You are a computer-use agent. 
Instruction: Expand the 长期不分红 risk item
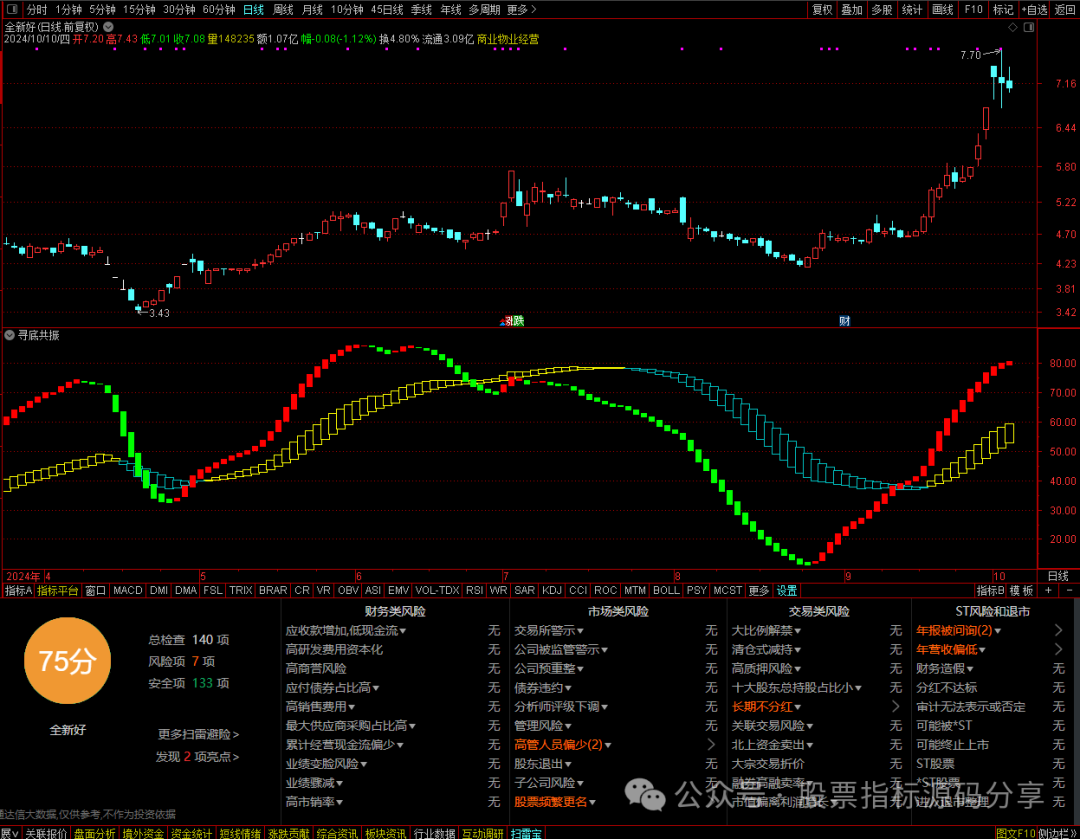[766, 707]
